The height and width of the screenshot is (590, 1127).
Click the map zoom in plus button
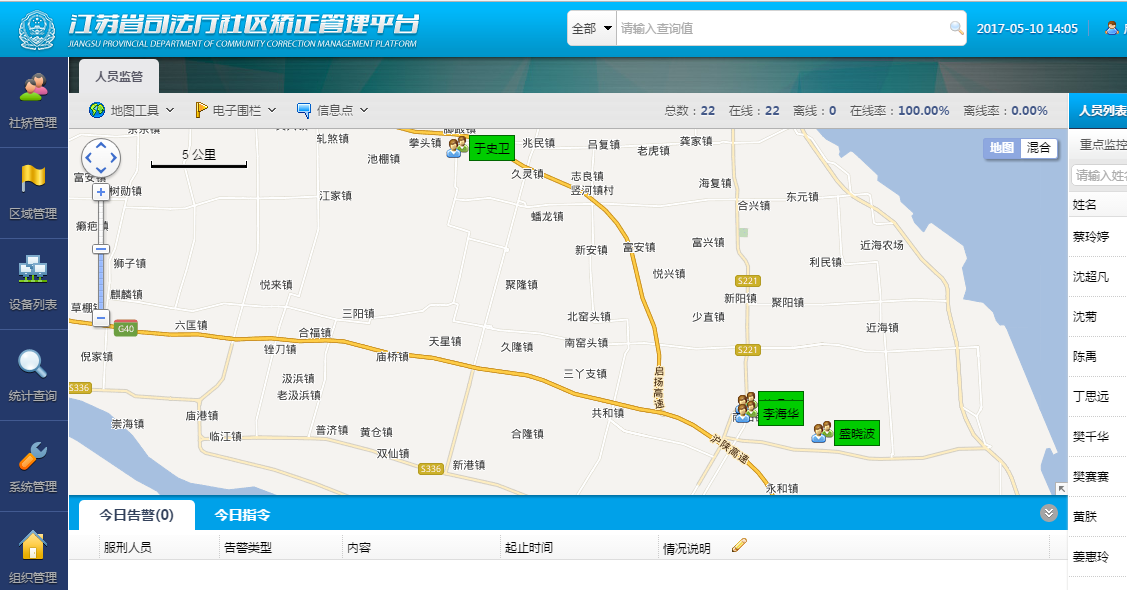101,192
